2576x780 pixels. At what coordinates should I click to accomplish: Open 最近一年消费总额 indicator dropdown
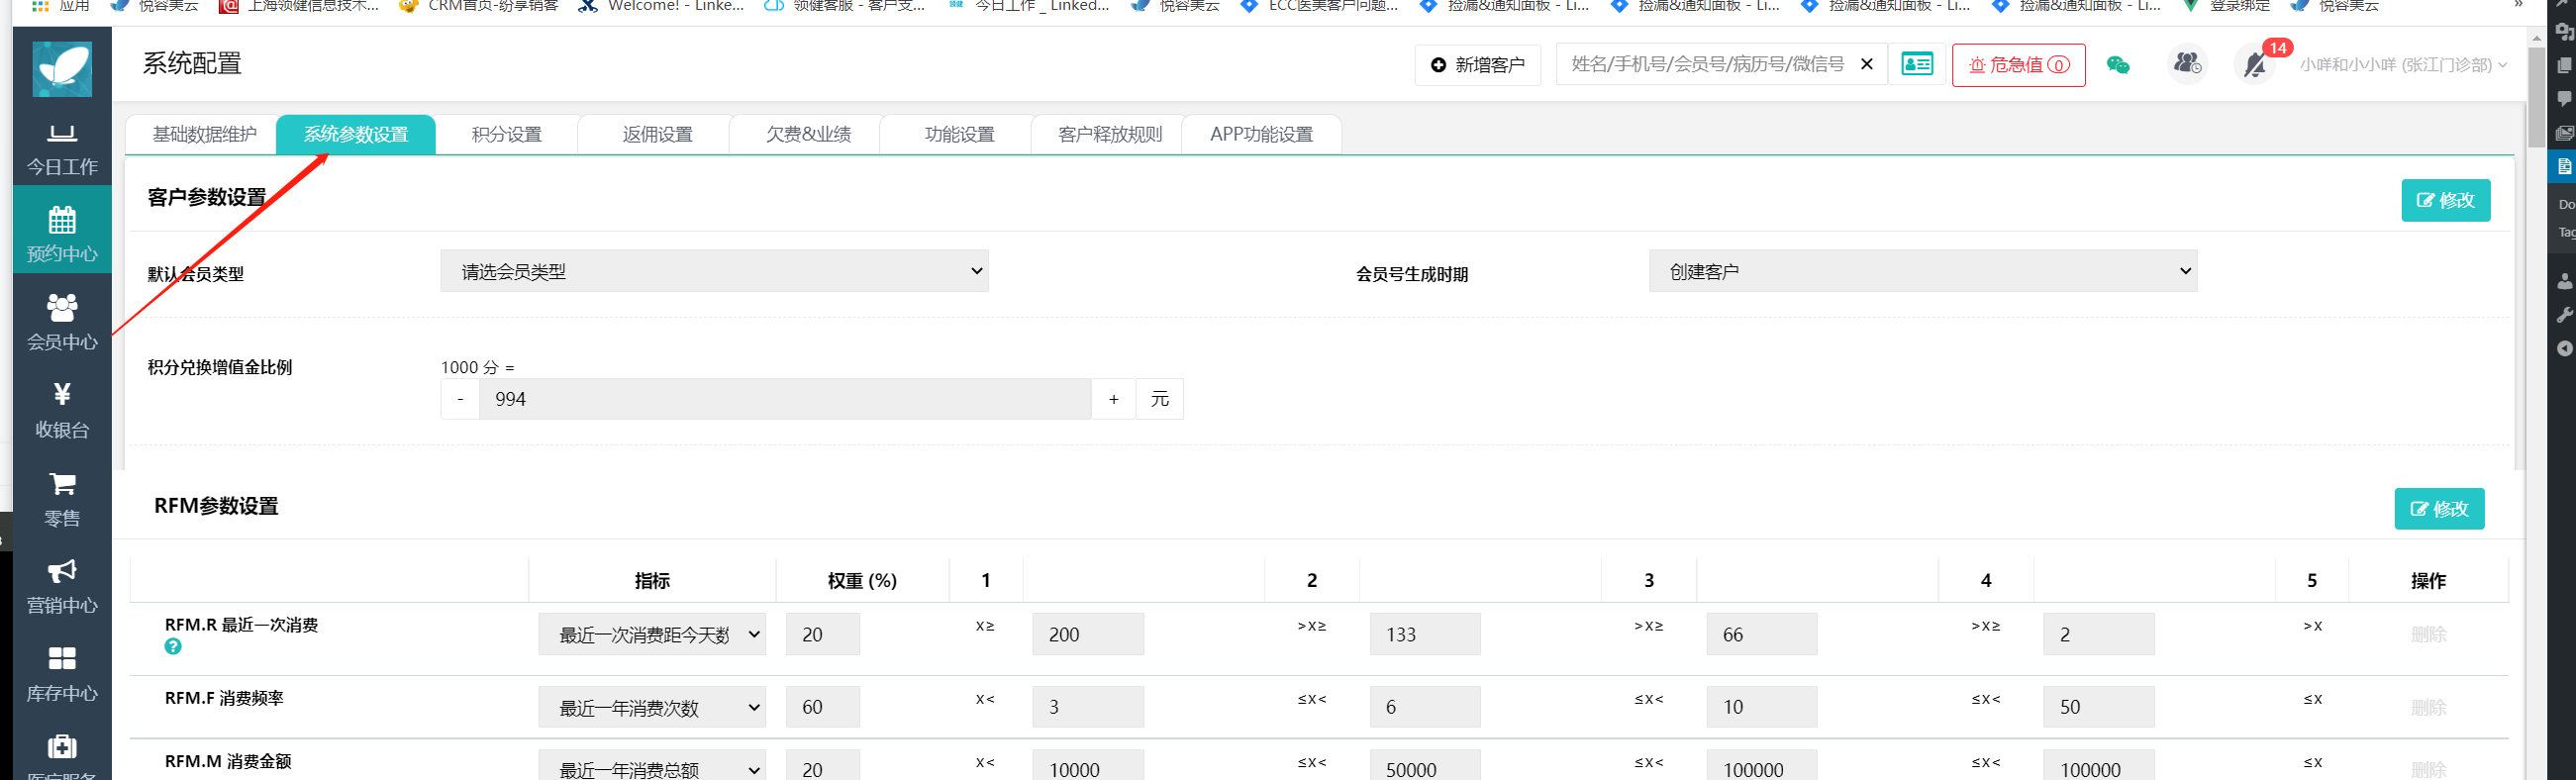(x=652, y=766)
